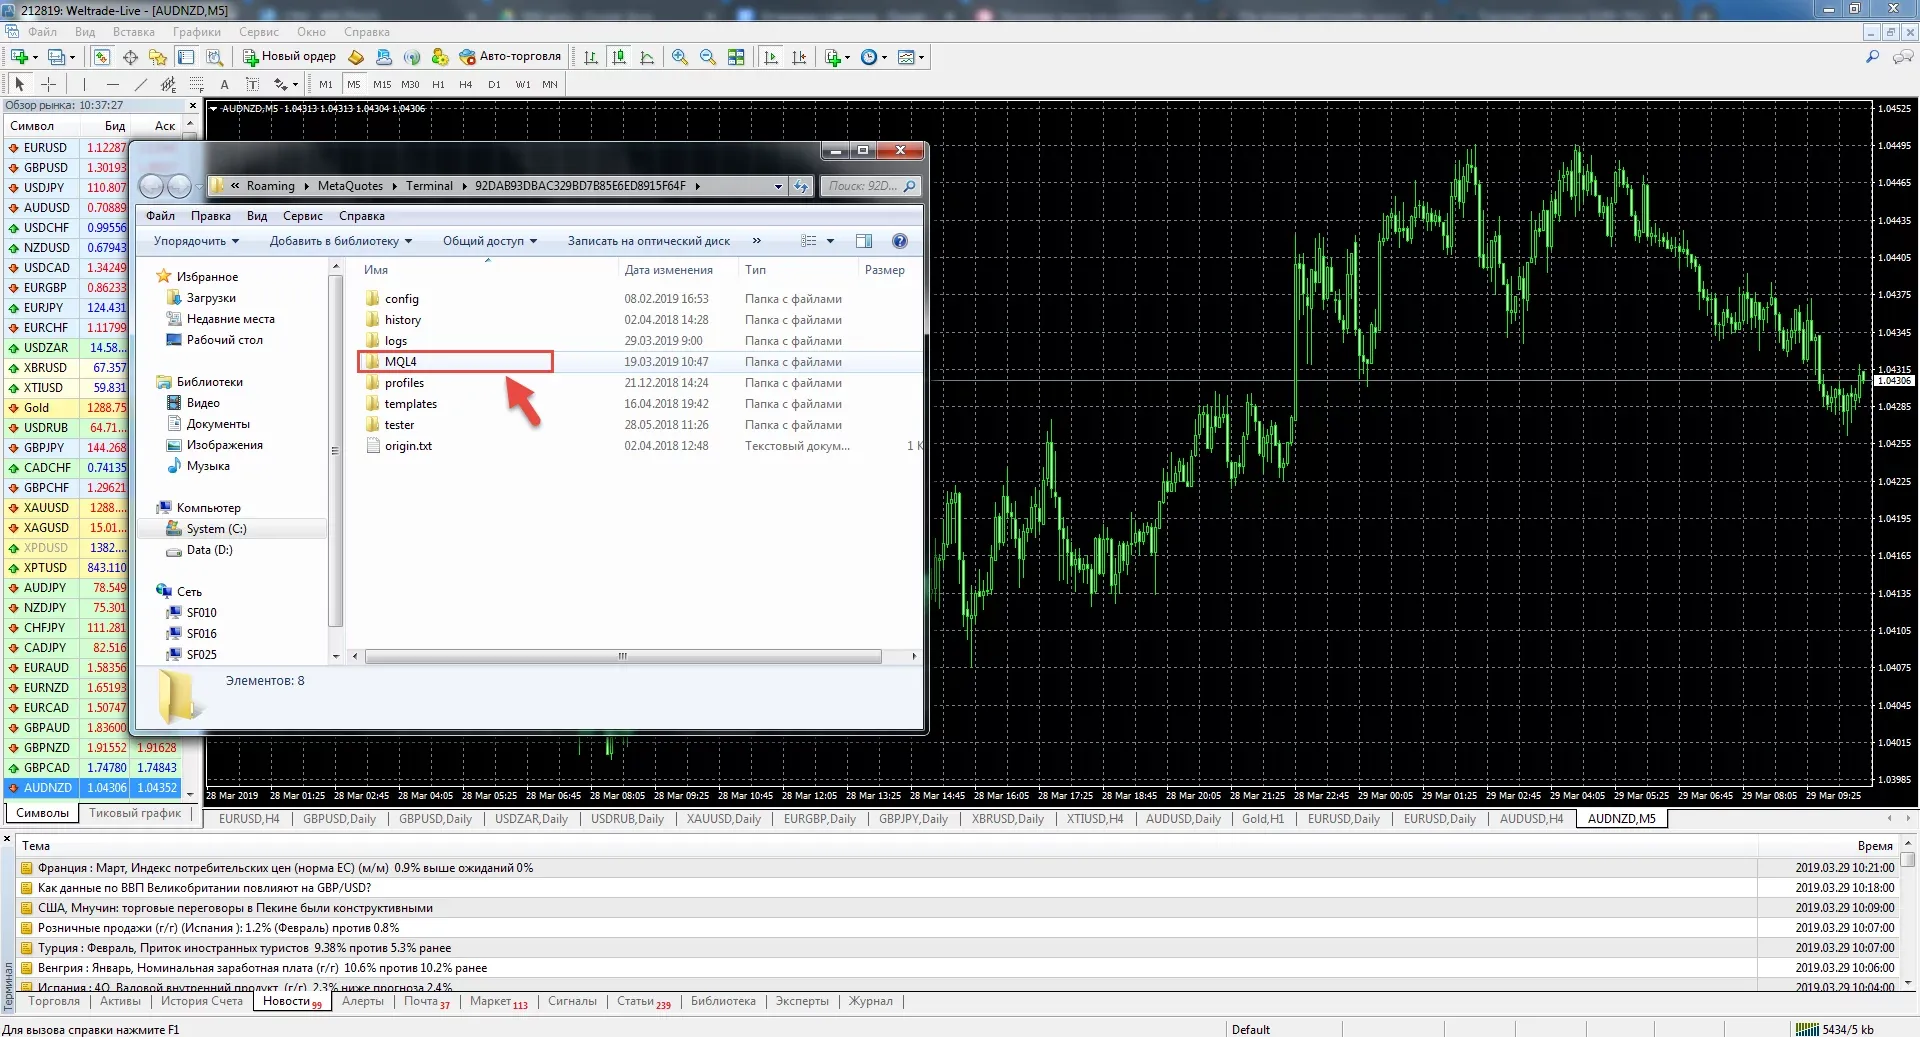Open the periods clock dropdown arrow
The width and height of the screenshot is (1920, 1037).
(x=884, y=57)
